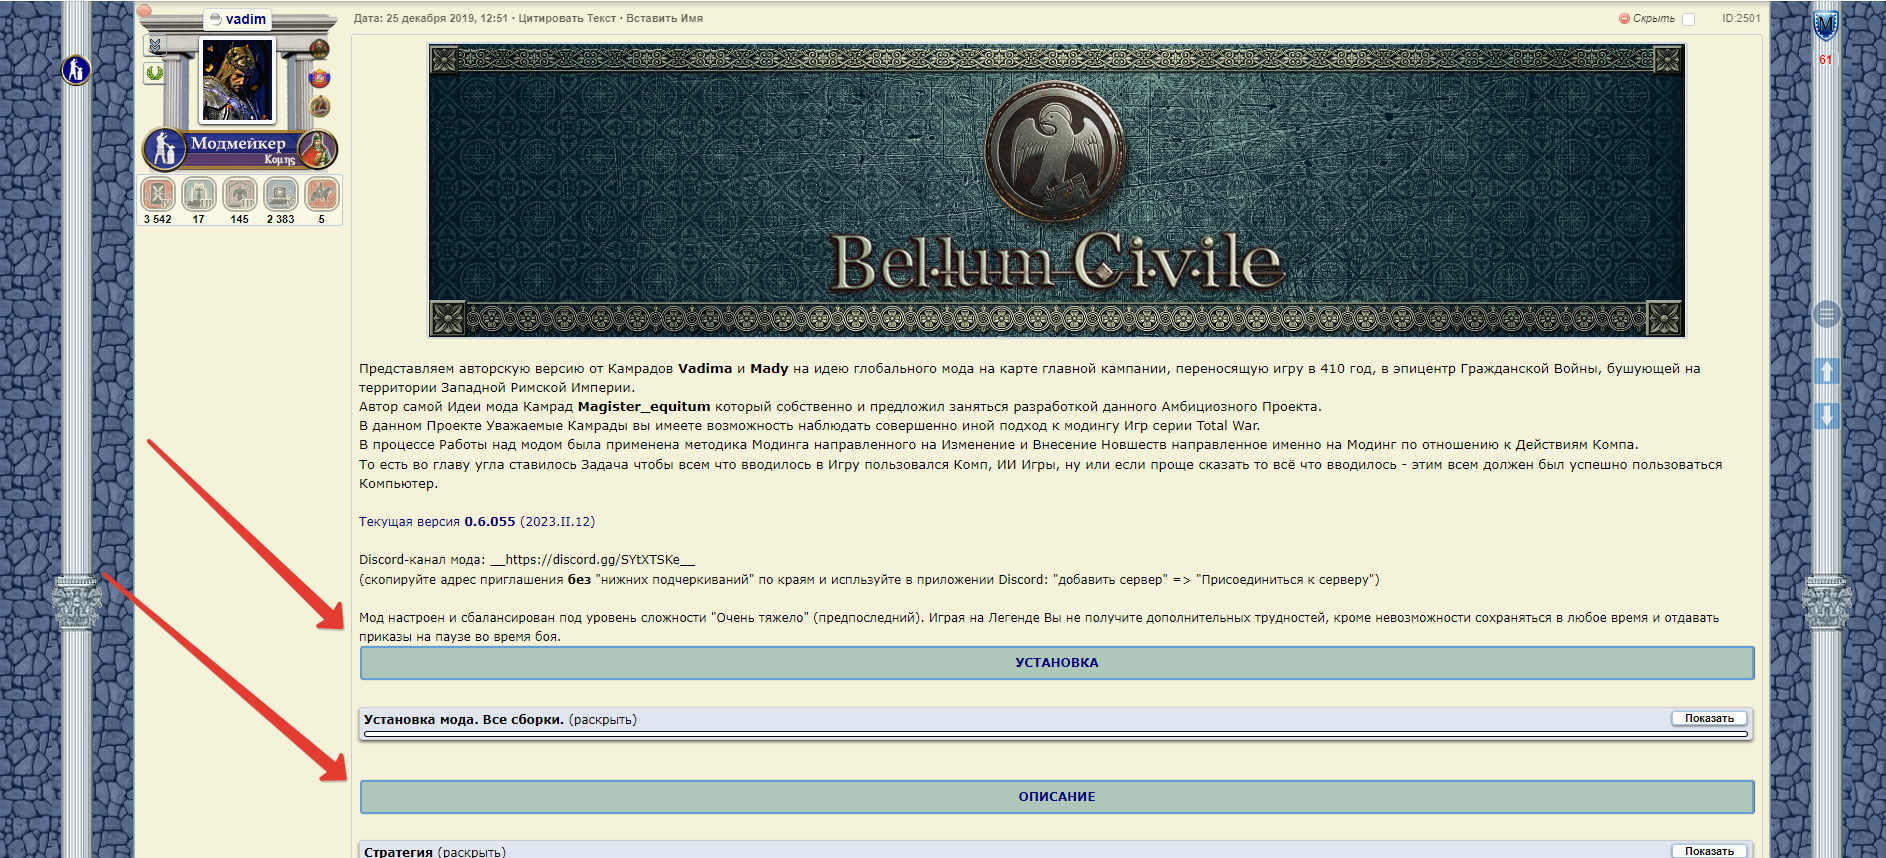Tick the checkbox next to Скрыть
Viewport: 1886px width, 858px height.
tap(1688, 19)
